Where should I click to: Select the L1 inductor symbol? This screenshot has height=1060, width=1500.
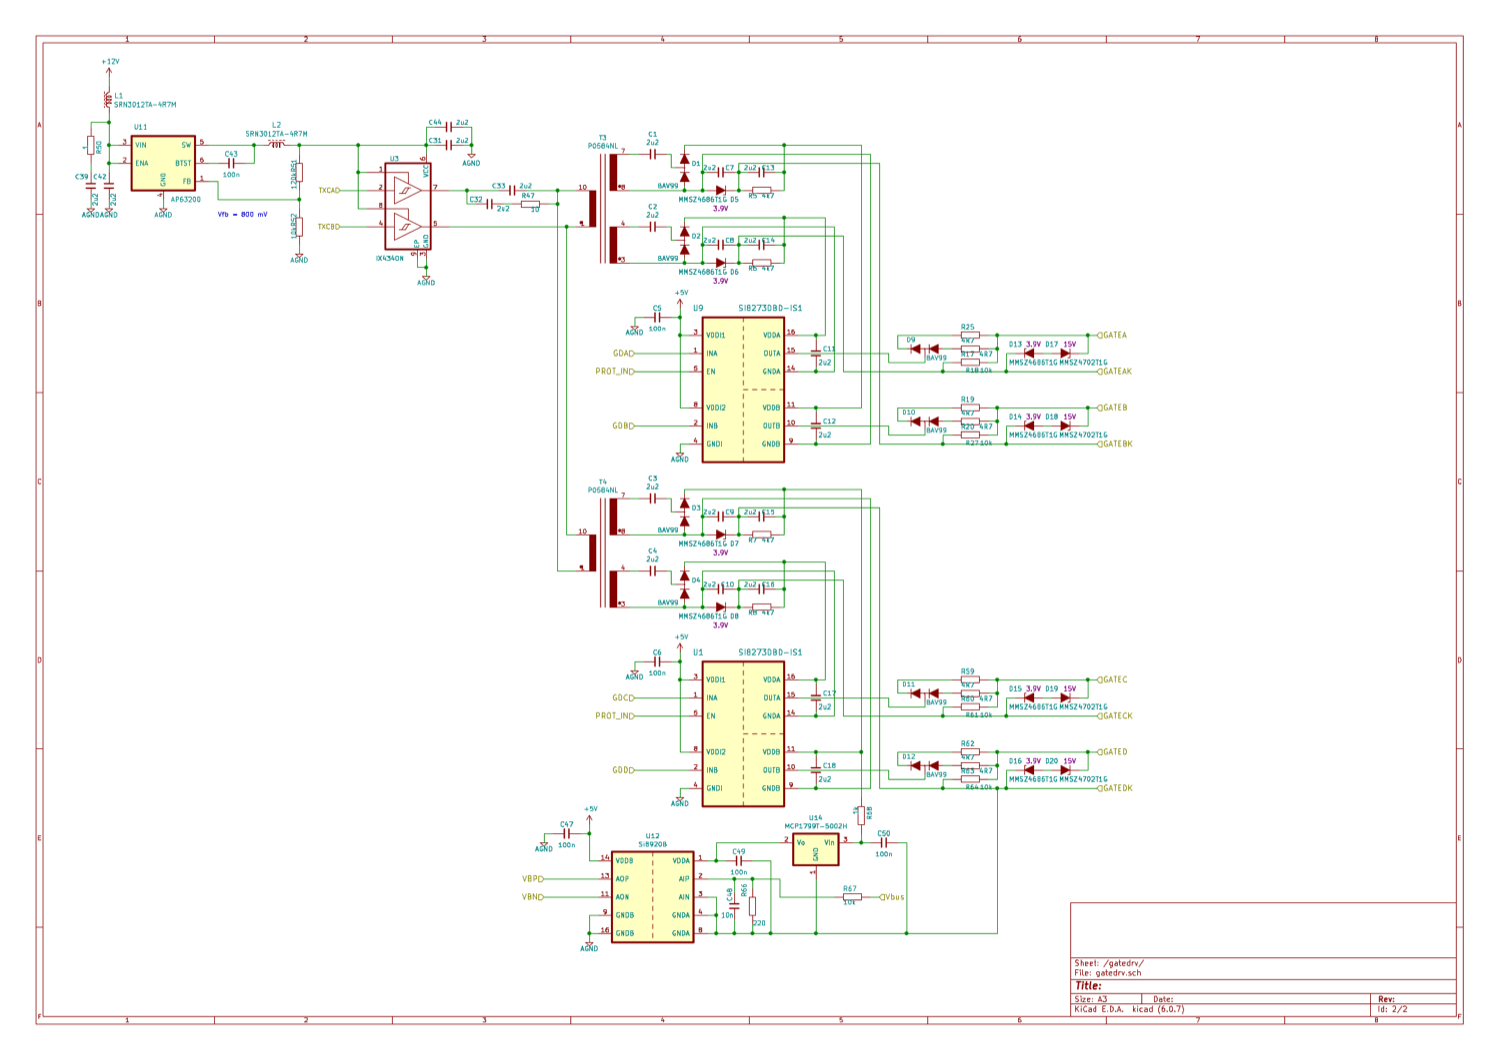tap(107, 100)
